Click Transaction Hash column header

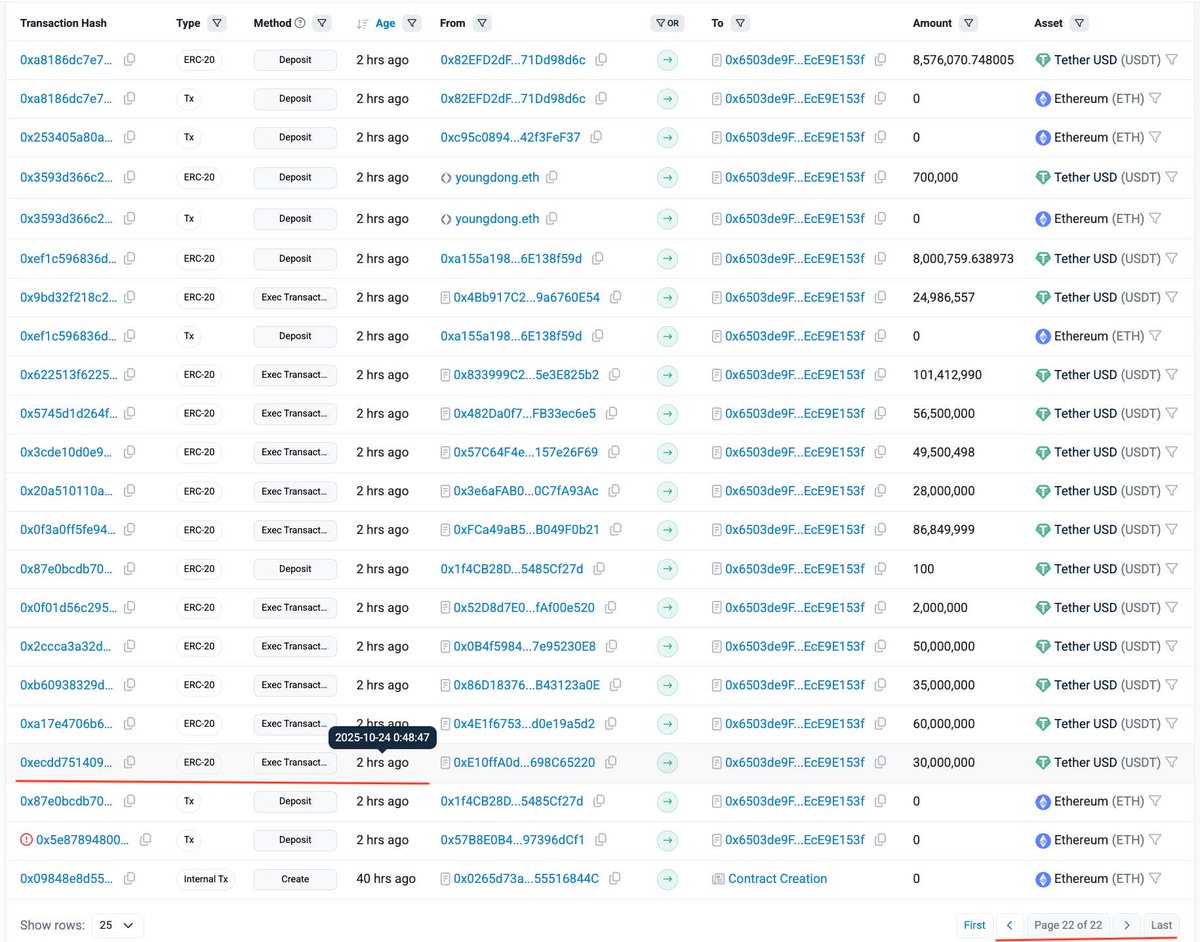(63, 23)
